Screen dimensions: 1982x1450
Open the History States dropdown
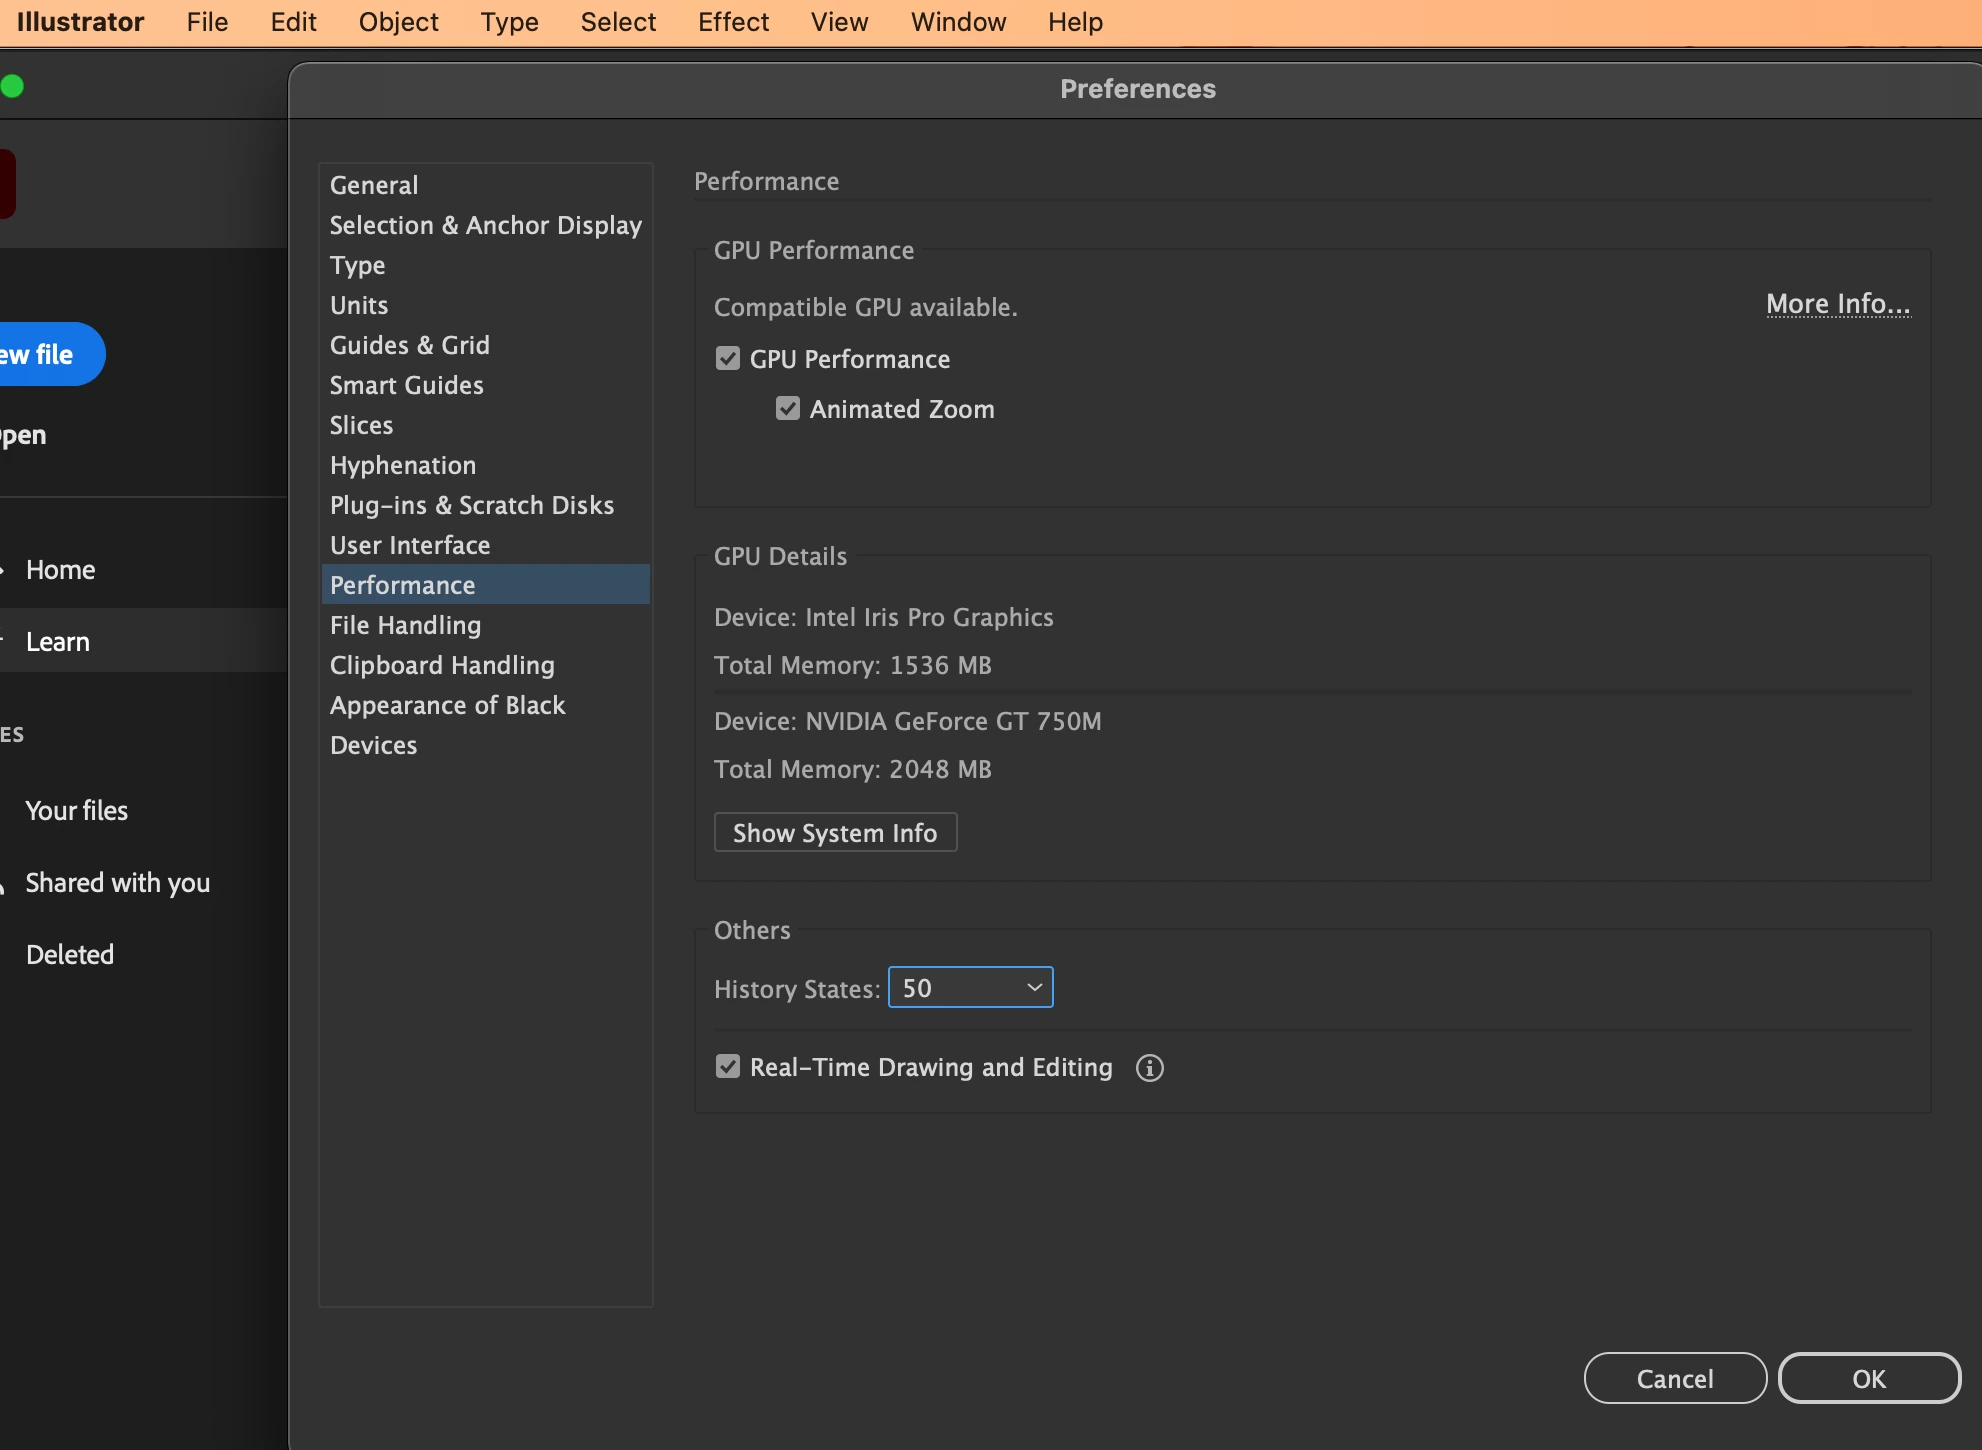tap(970, 988)
